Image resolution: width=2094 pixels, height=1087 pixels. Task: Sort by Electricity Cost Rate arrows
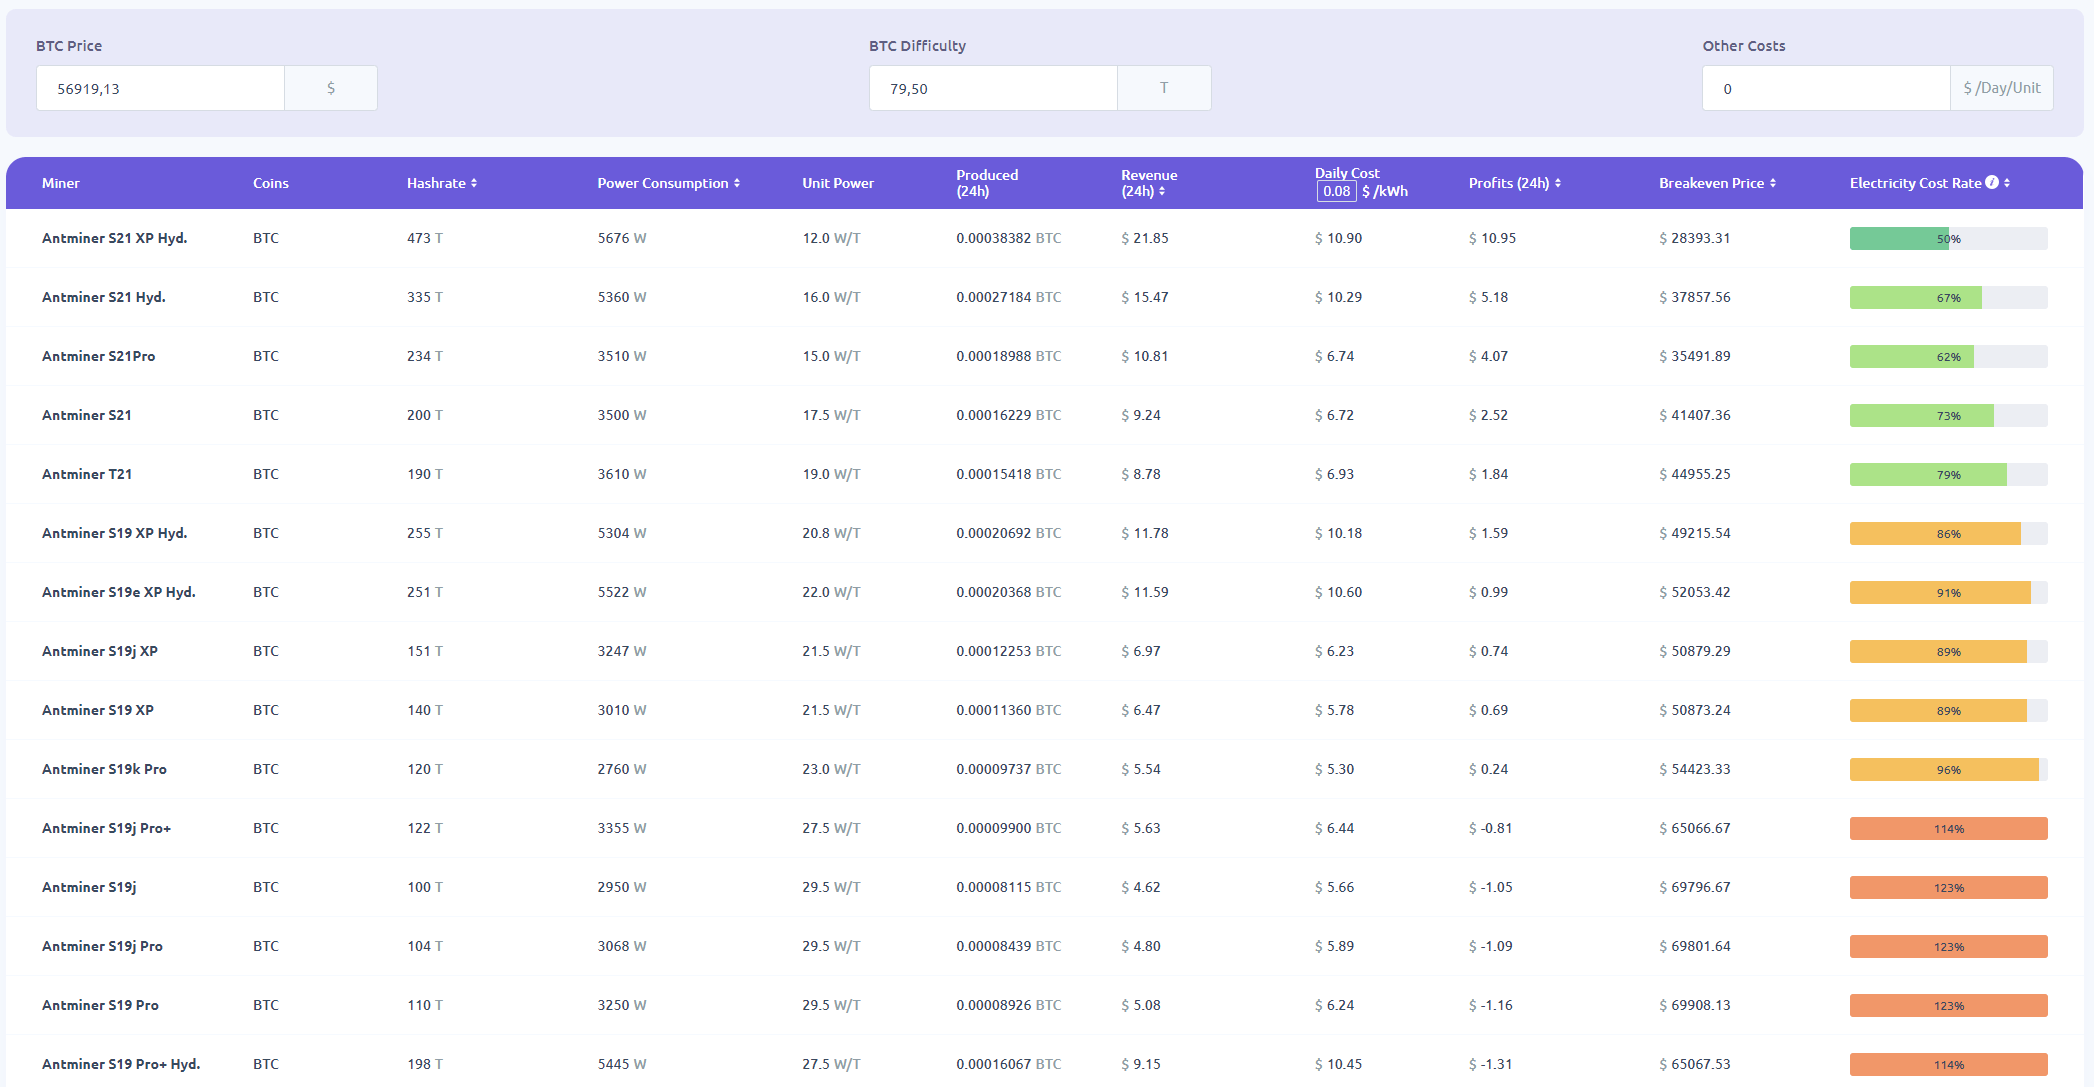click(x=2007, y=183)
